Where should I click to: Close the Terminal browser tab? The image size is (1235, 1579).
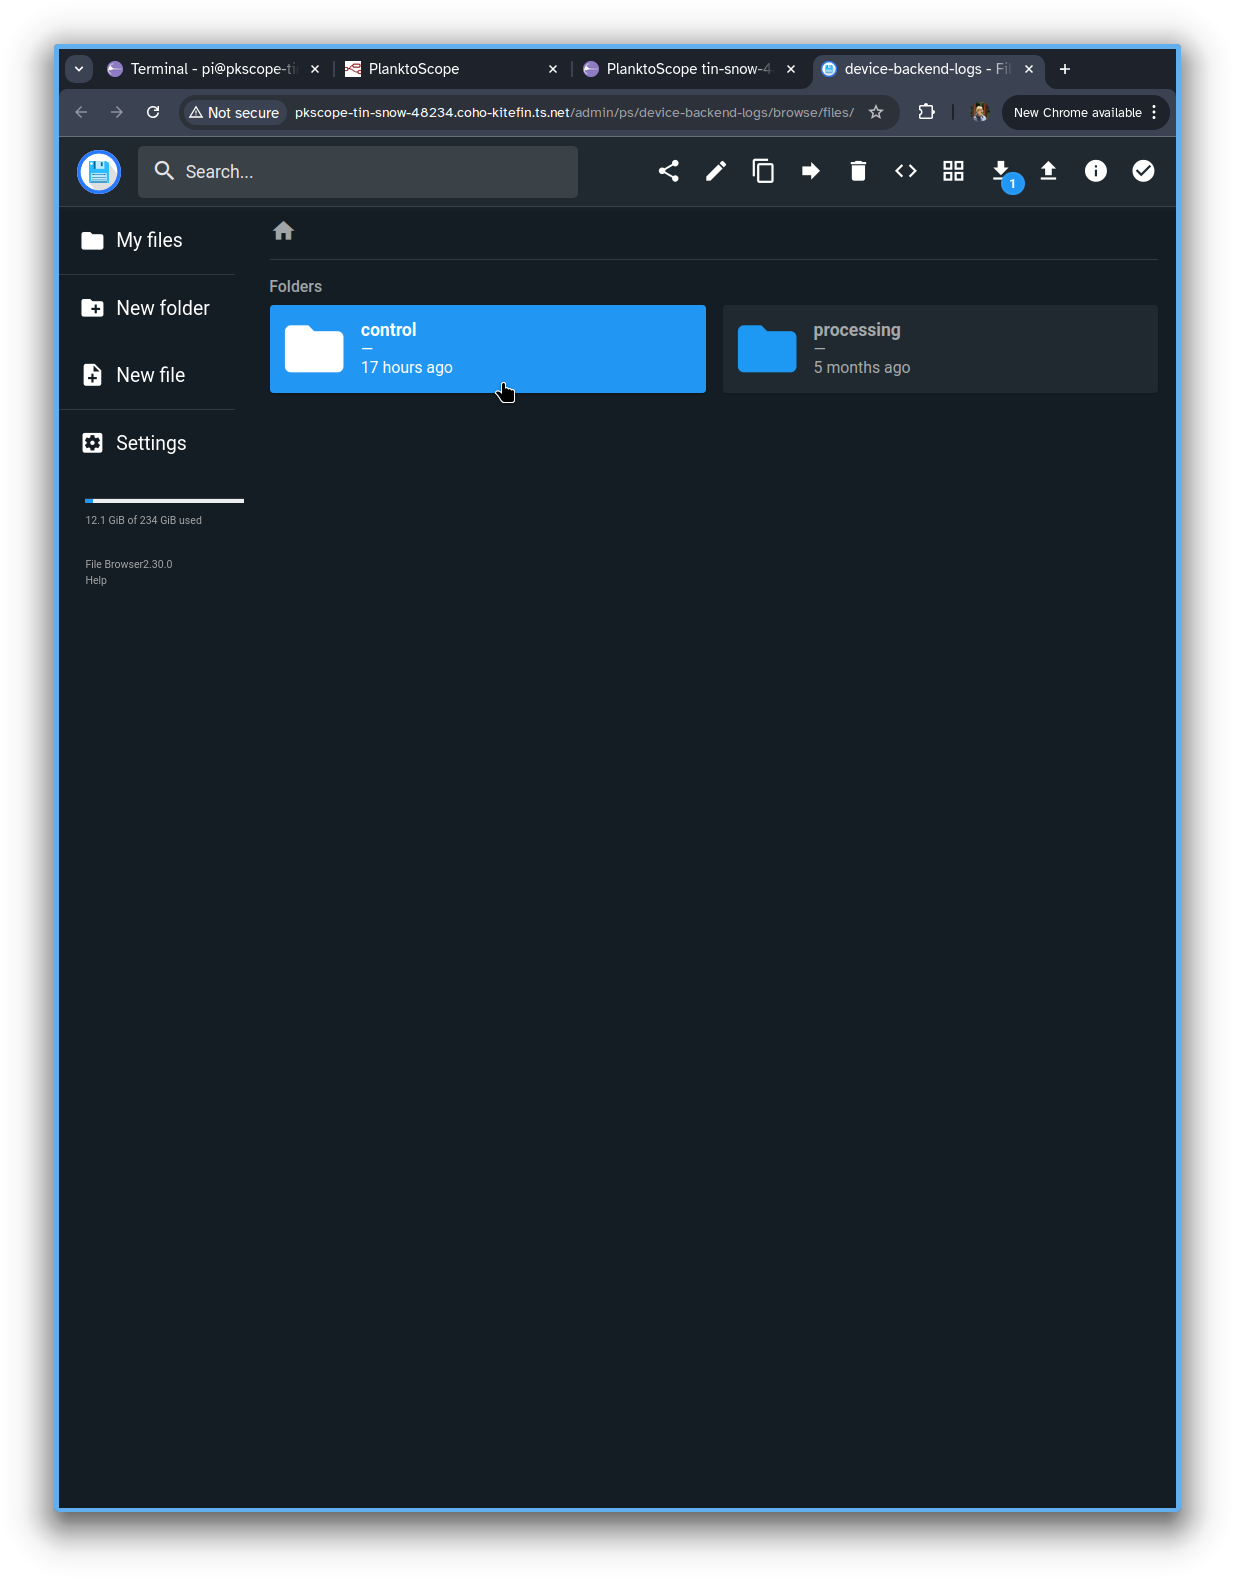tap(315, 69)
